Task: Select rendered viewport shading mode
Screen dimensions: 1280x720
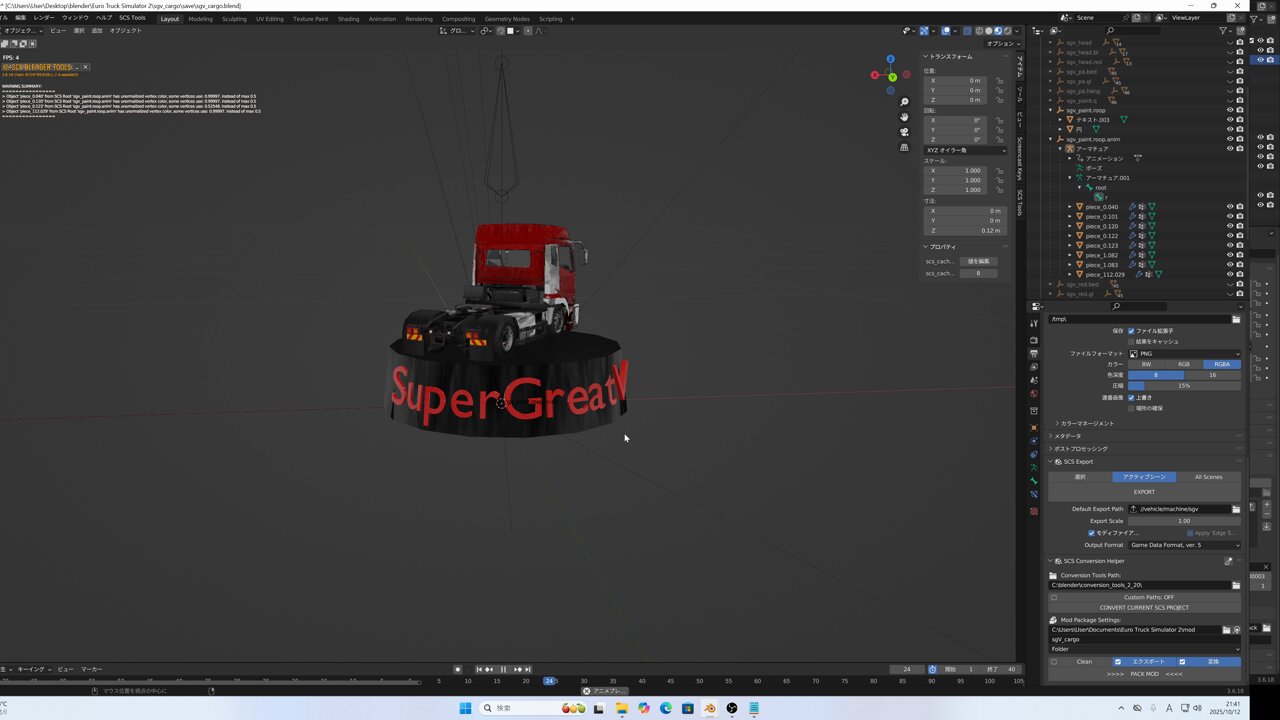Action: tap(1006, 31)
